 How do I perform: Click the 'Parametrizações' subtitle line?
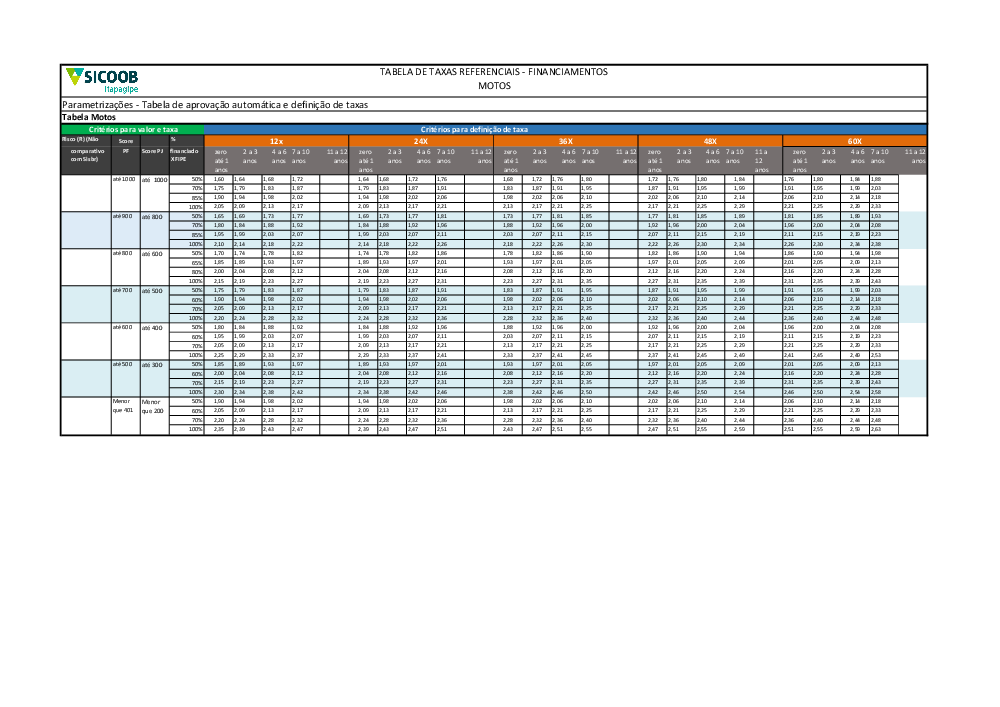215,104
